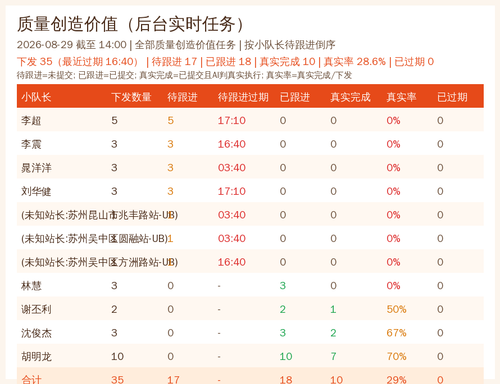Click the 下发数量 column header
Viewport: 500px width, 384px height.
point(131,97)
